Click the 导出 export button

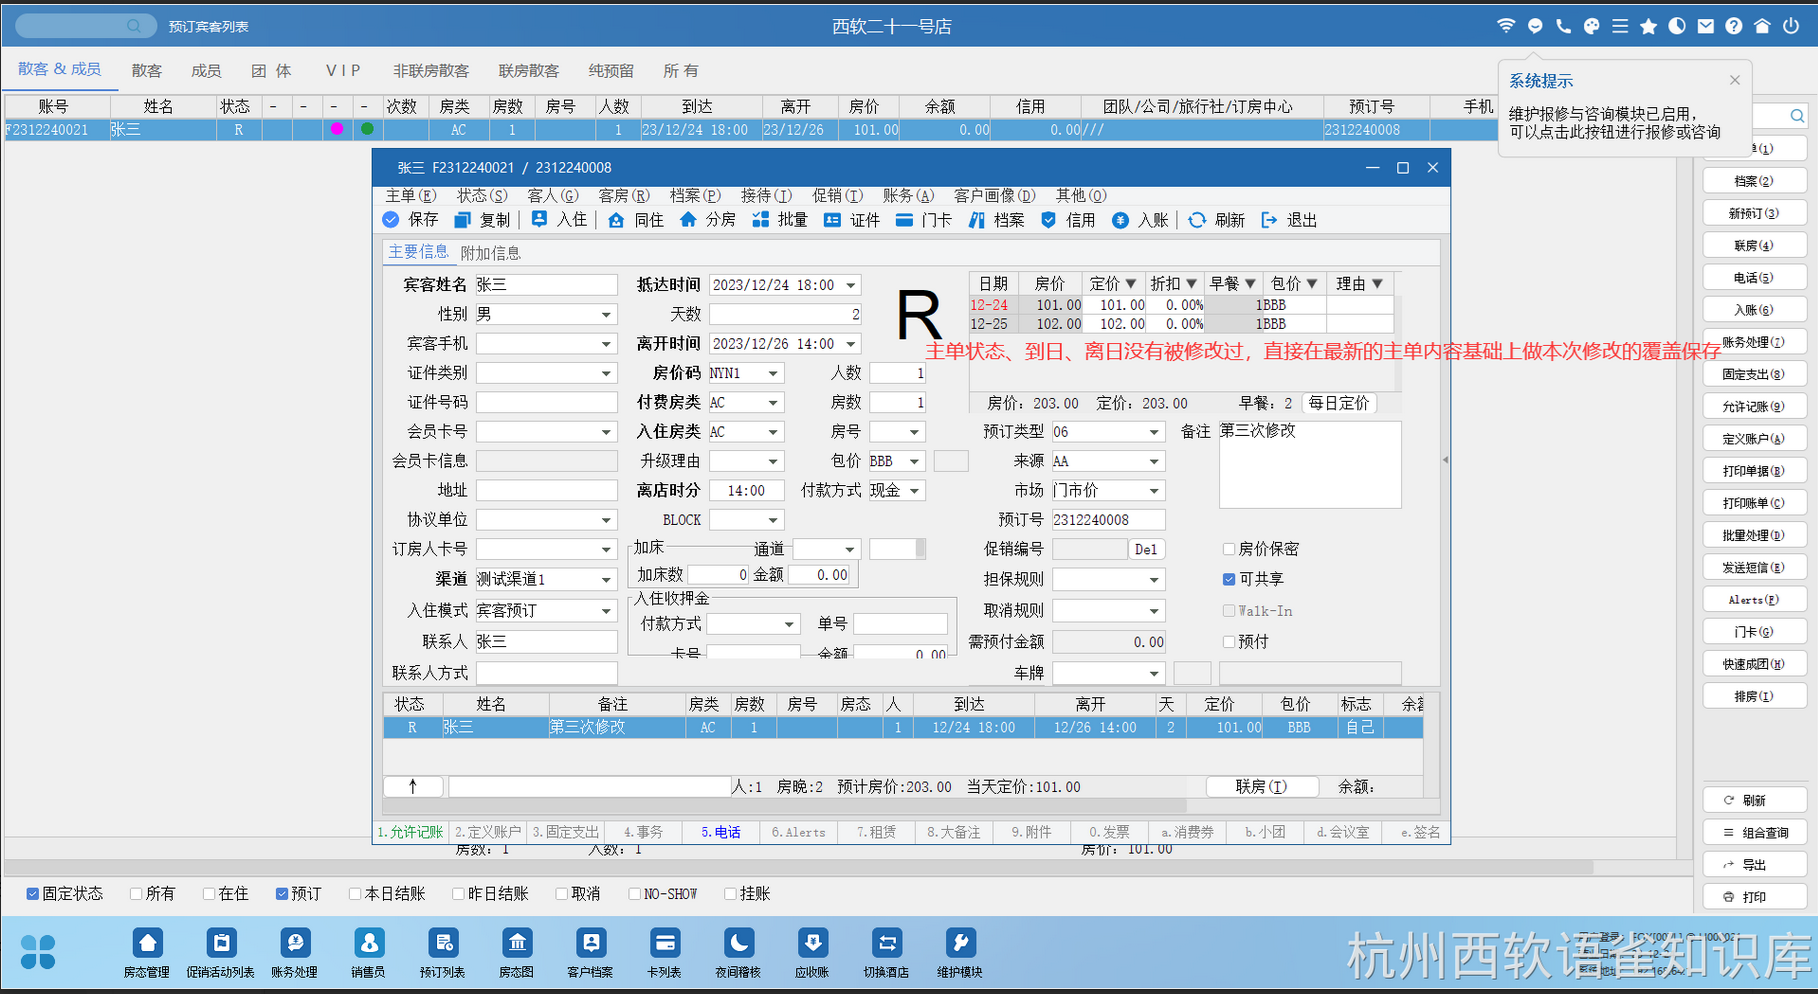1755,864
